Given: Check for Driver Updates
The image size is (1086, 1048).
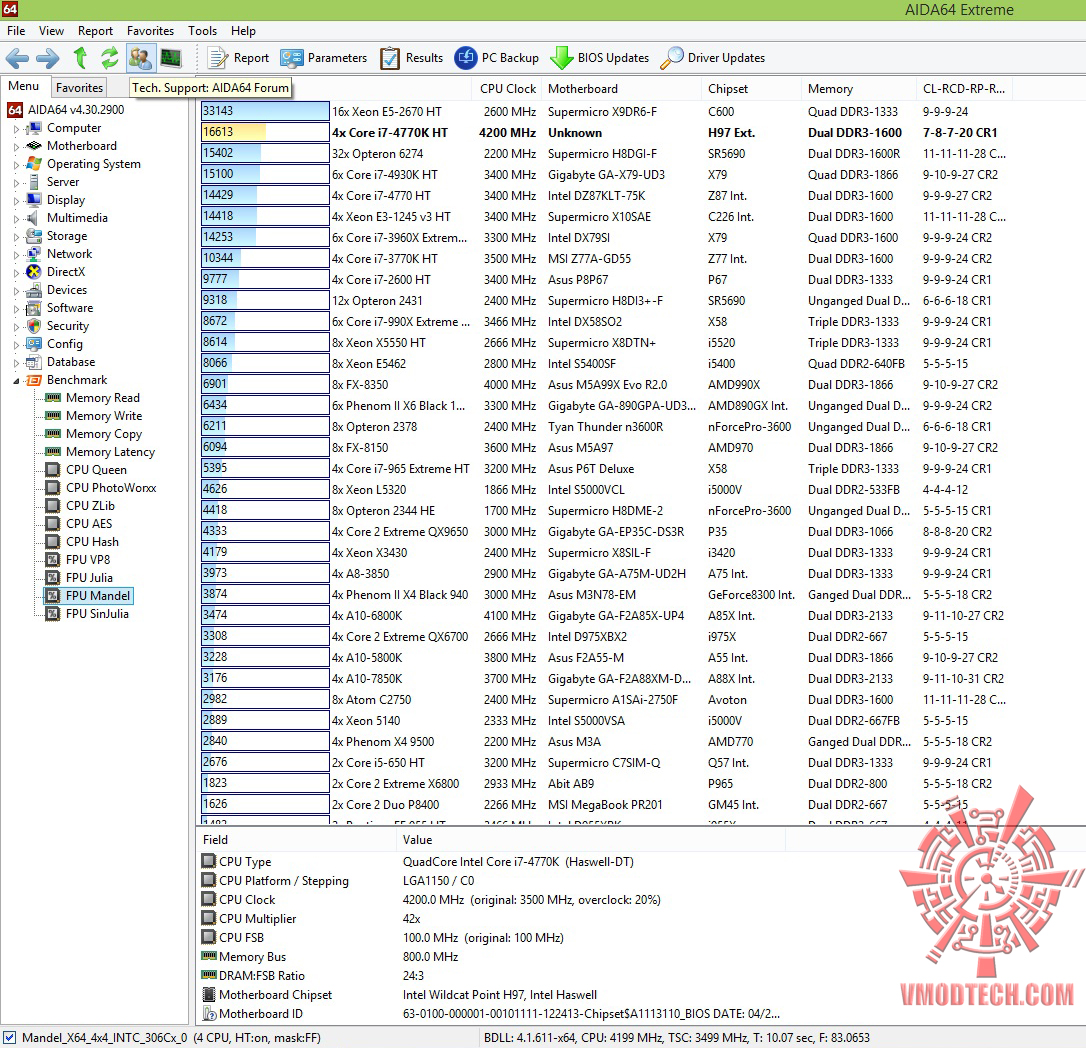Looking at the screenshot, I should tap(713, 58).
